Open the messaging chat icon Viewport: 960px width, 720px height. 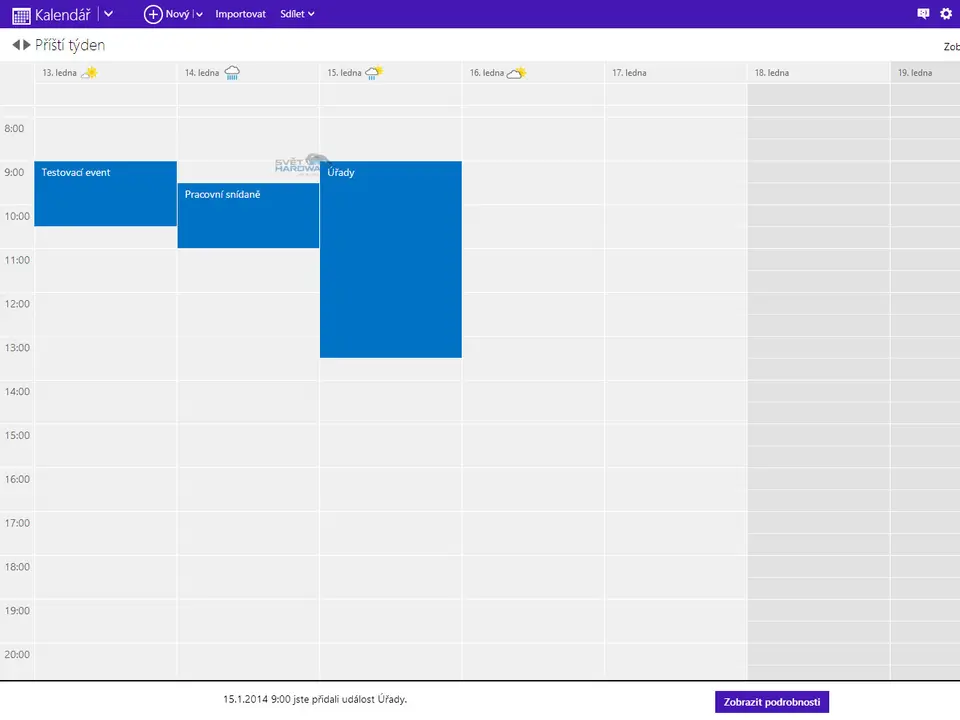pyautogui.click(x=923, y=14)
